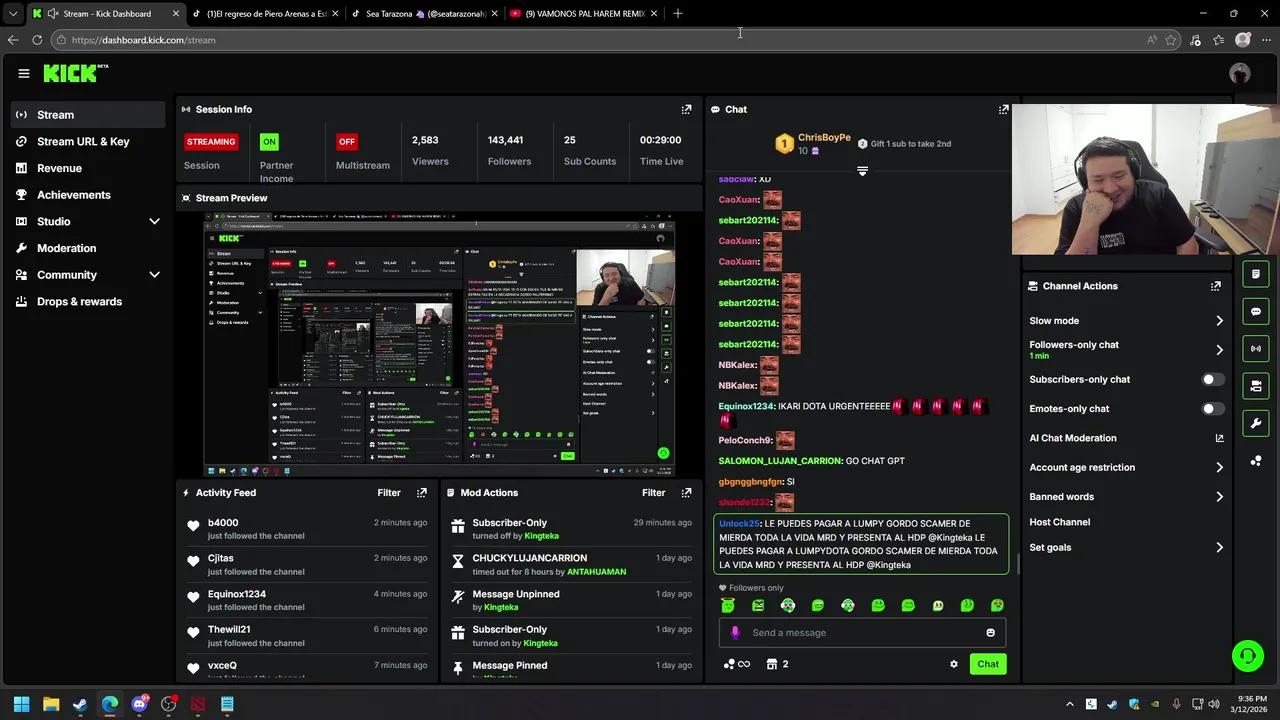Open Mod Actions Filter
This screenshot has width=1280, height=720.
click(653, 493)
